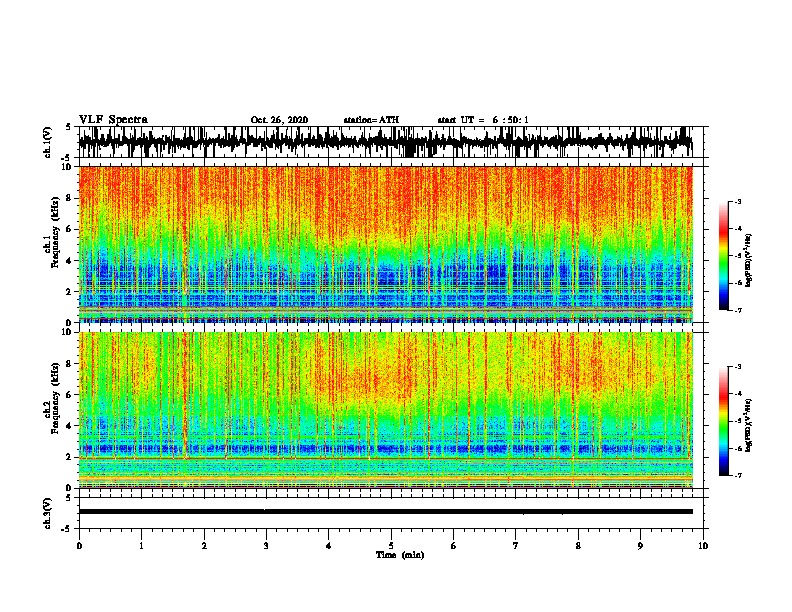Viewport: 792px width, 612px height.
Task: Click the ch.3 flat black voltage trace
Action: (385, 512)
